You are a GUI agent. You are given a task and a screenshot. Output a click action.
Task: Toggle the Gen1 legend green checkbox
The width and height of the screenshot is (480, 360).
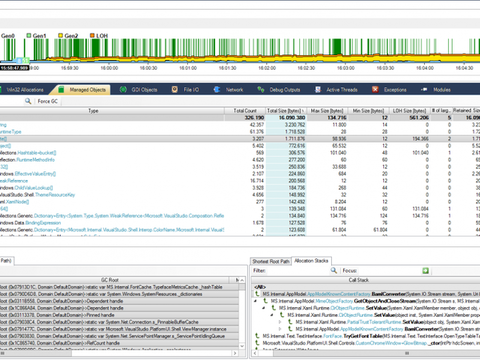(x=29, y=35)
